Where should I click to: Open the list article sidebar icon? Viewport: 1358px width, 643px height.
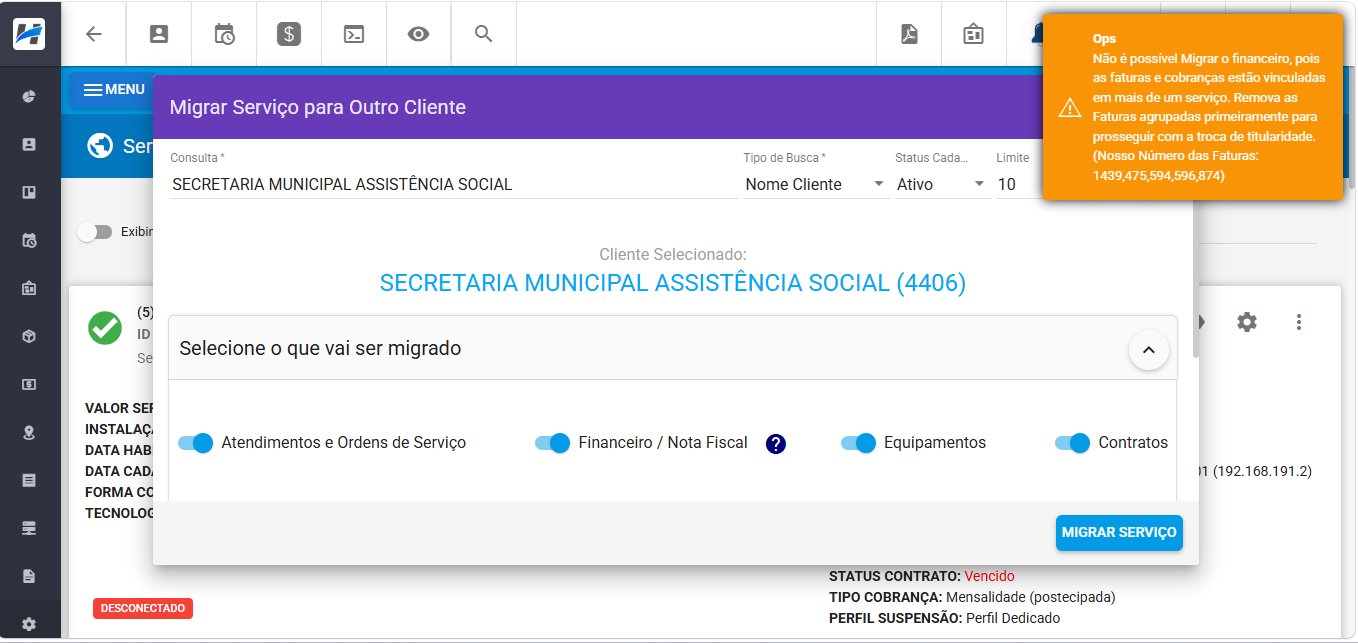[x=29, y=480]
